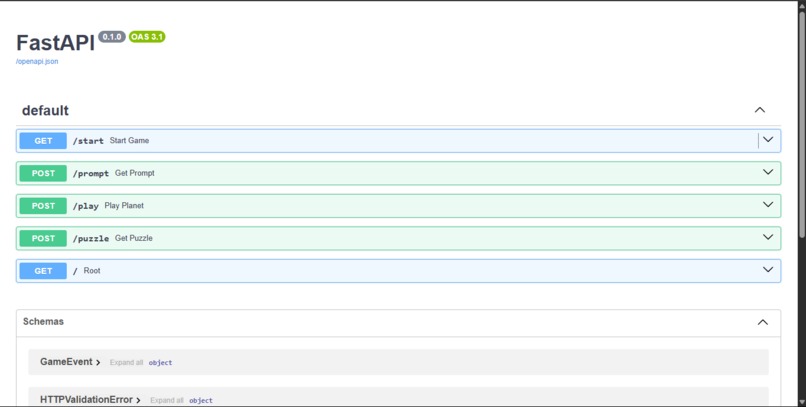Click the object label beside GameEvent
This screenshot has height=407, width=806.
click(160, 363)
